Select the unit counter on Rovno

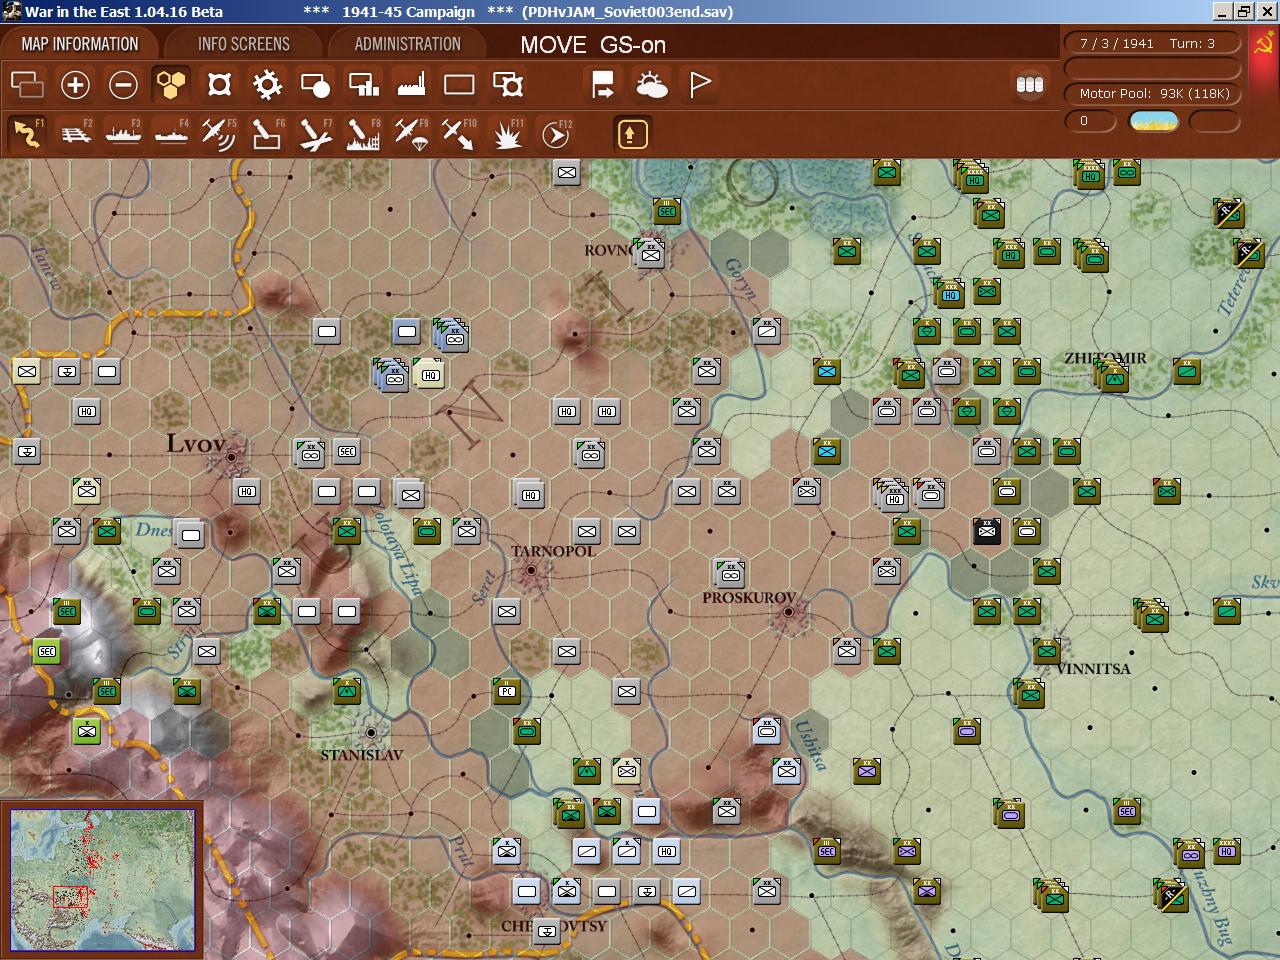(651, 253)
